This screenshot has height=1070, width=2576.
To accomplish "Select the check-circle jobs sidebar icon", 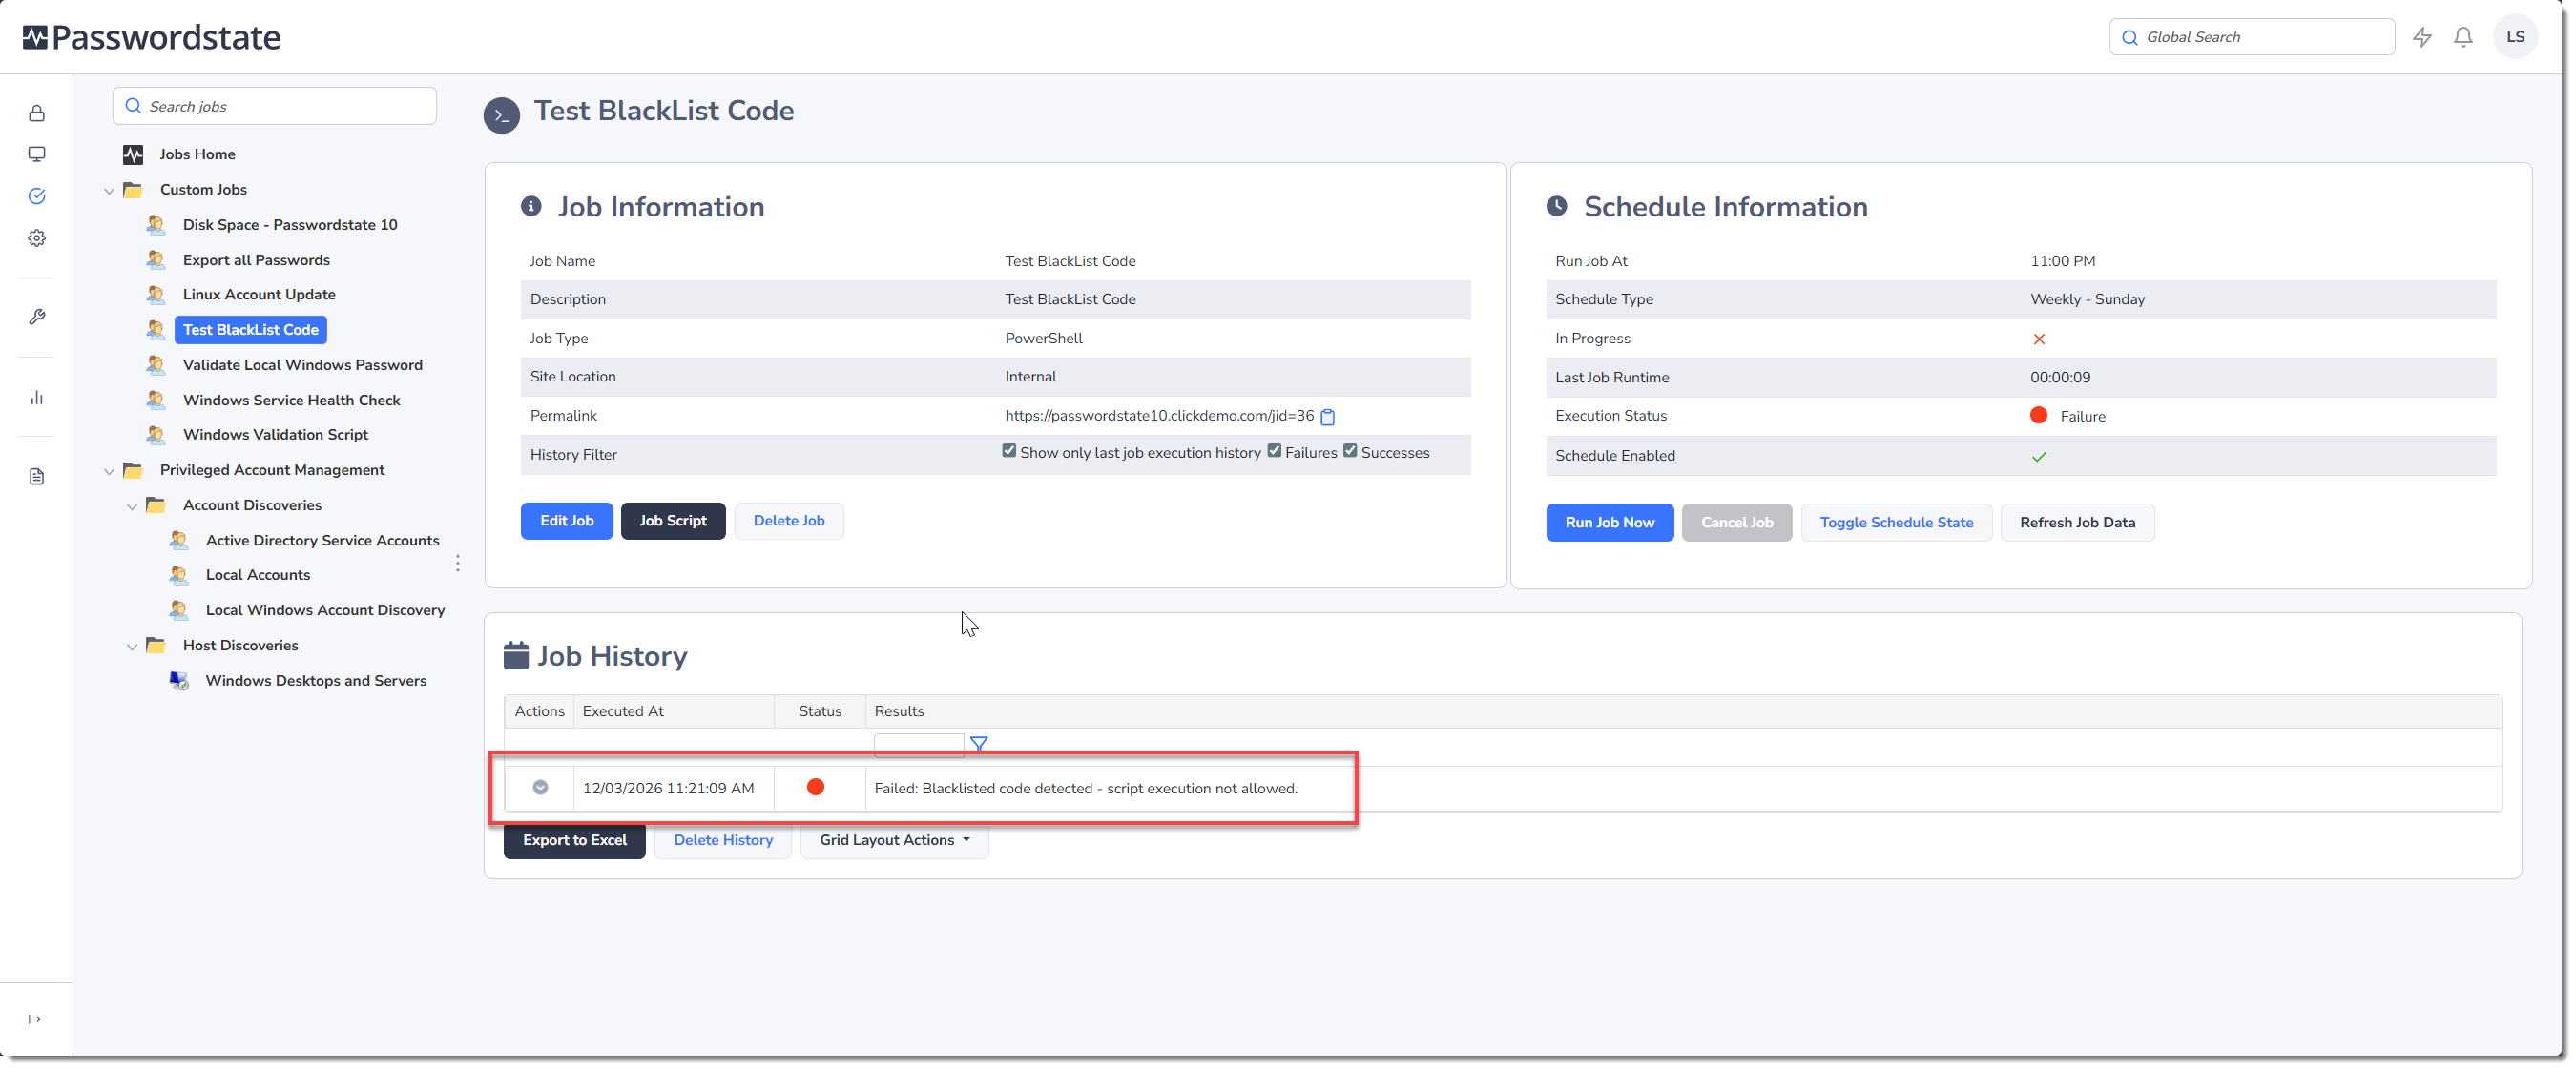I will [x=37, y=196].
